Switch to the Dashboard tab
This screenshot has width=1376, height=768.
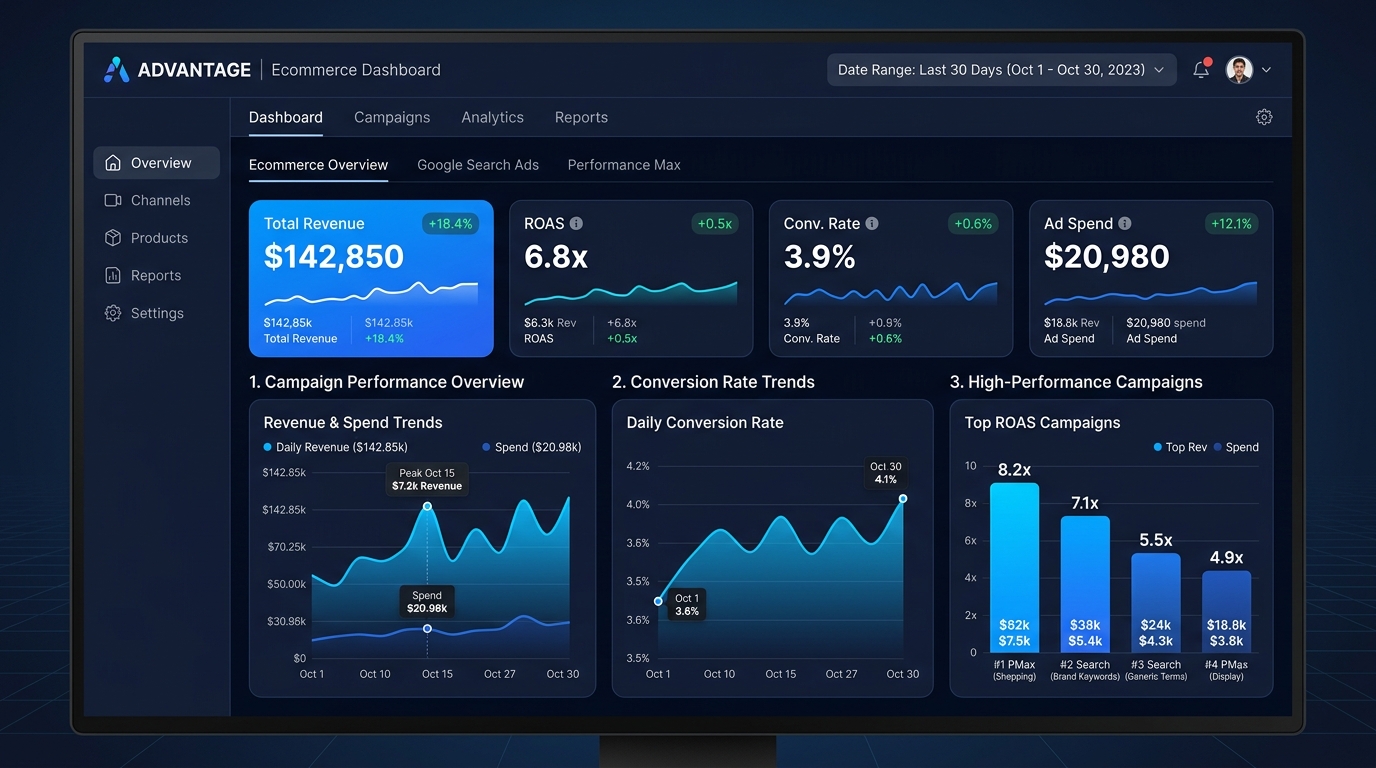click(286, 117)
